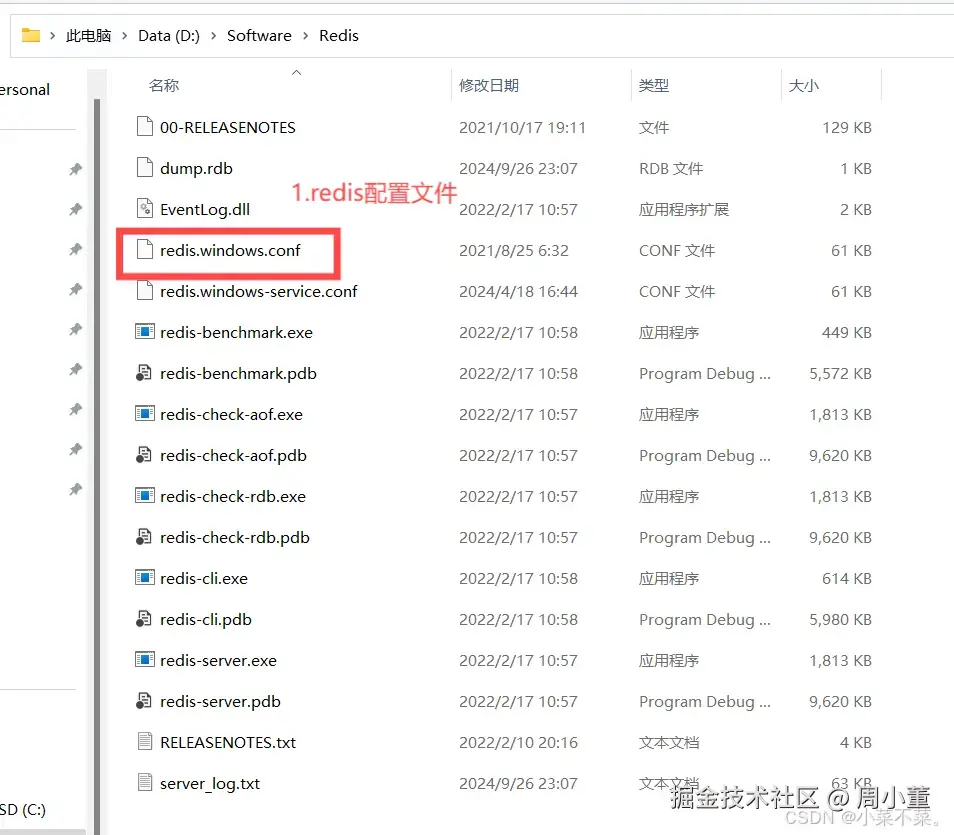Go to Software in the breadcrumb
Image resolution: width=954 pixels, height=835 pixels.
coord(259,36)
